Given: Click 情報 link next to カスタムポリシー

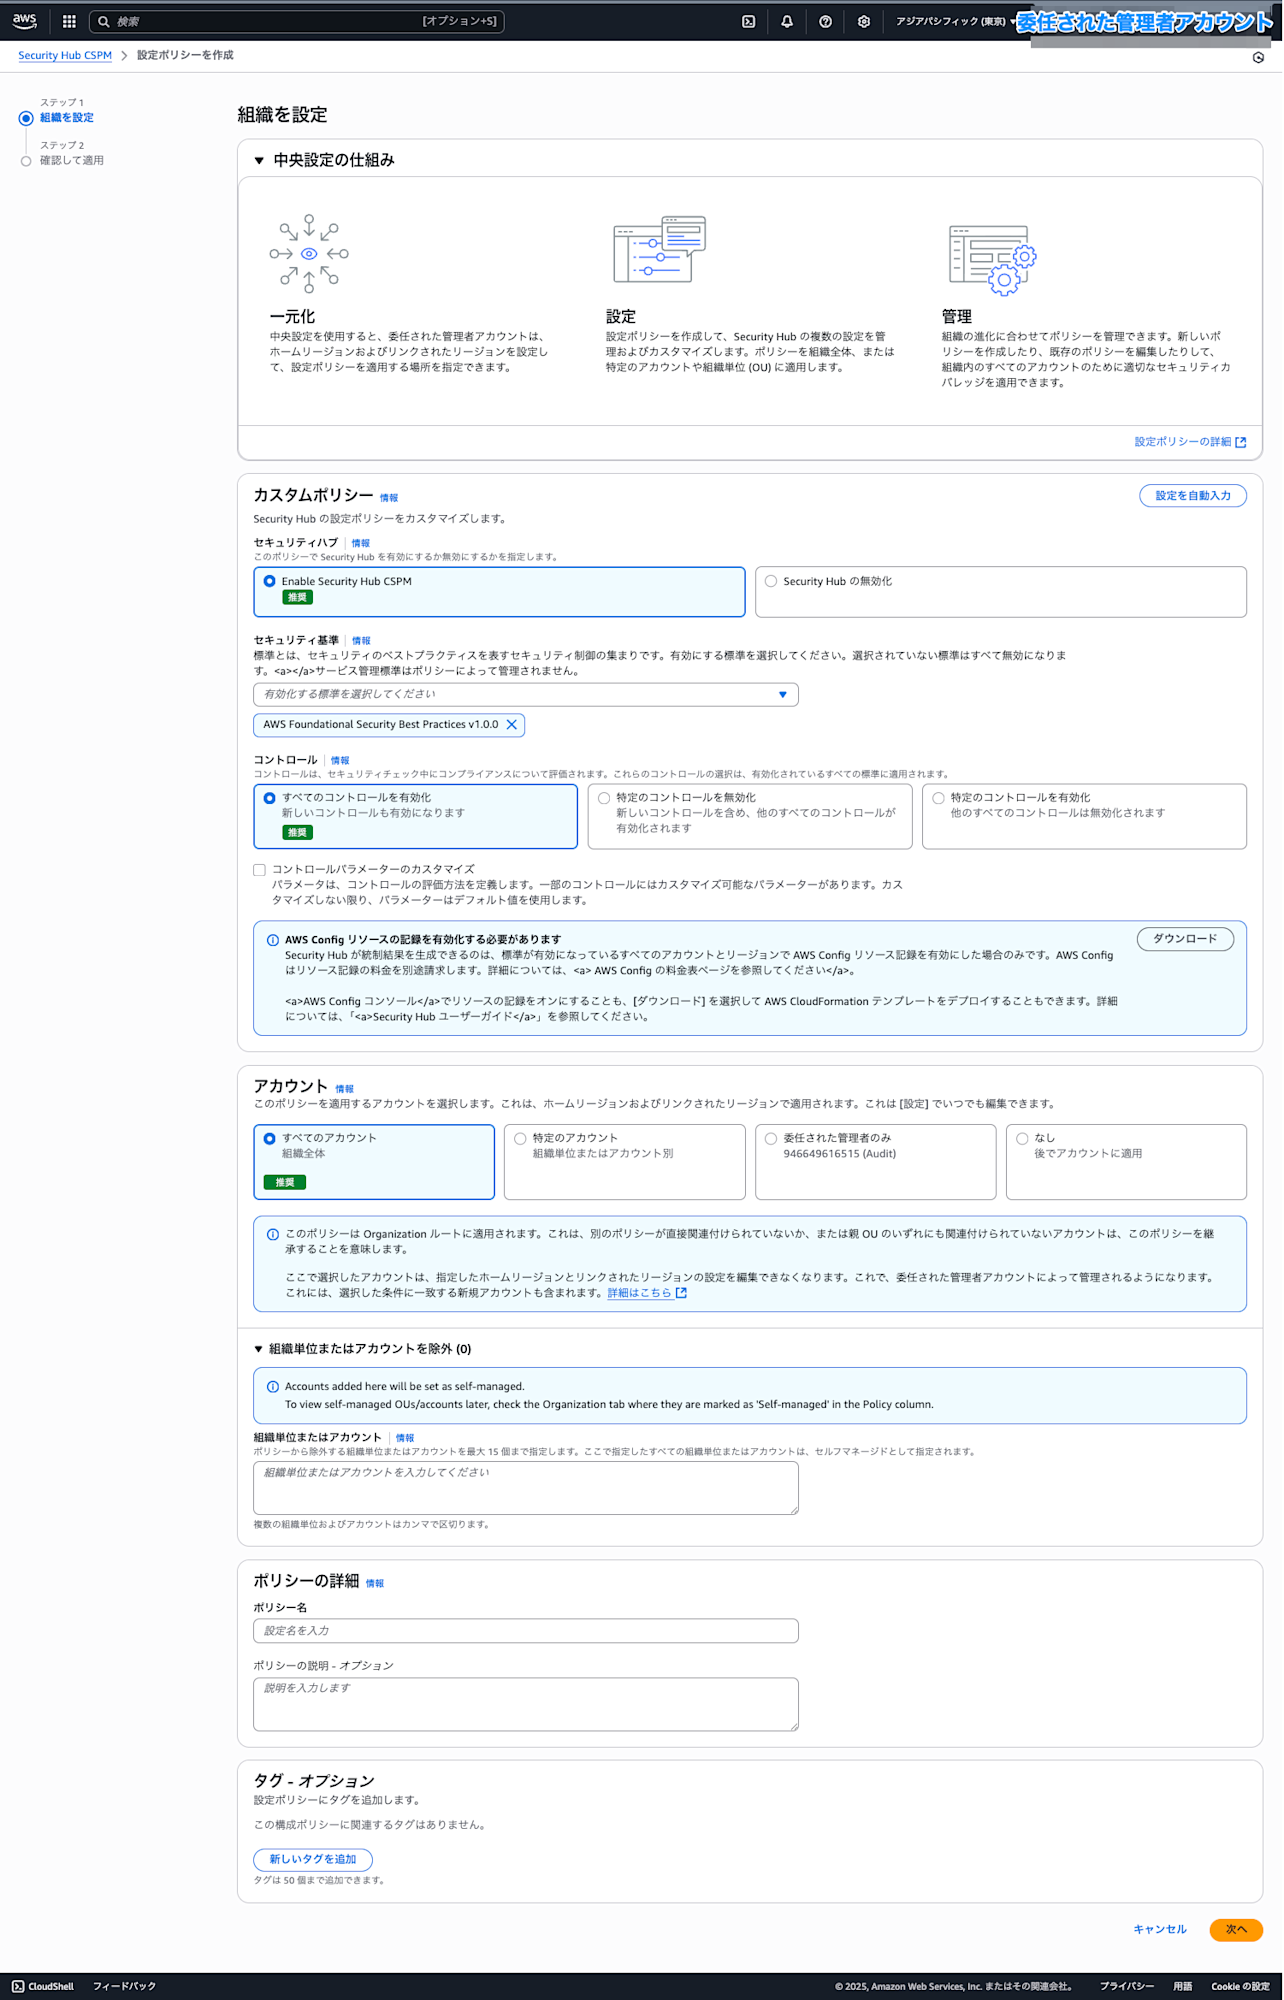Looking at the screenshot, I should click(x=389, y=498).
